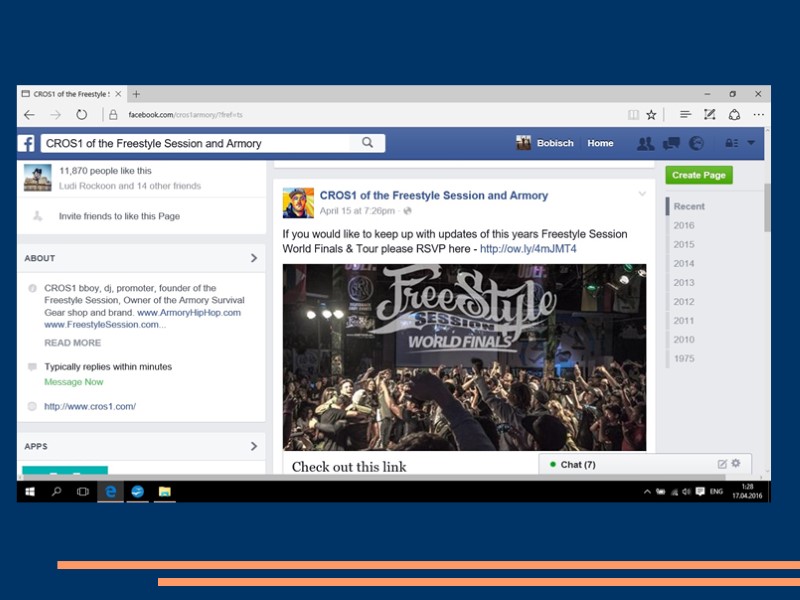Add page to favorites star icon

[651, 115]
